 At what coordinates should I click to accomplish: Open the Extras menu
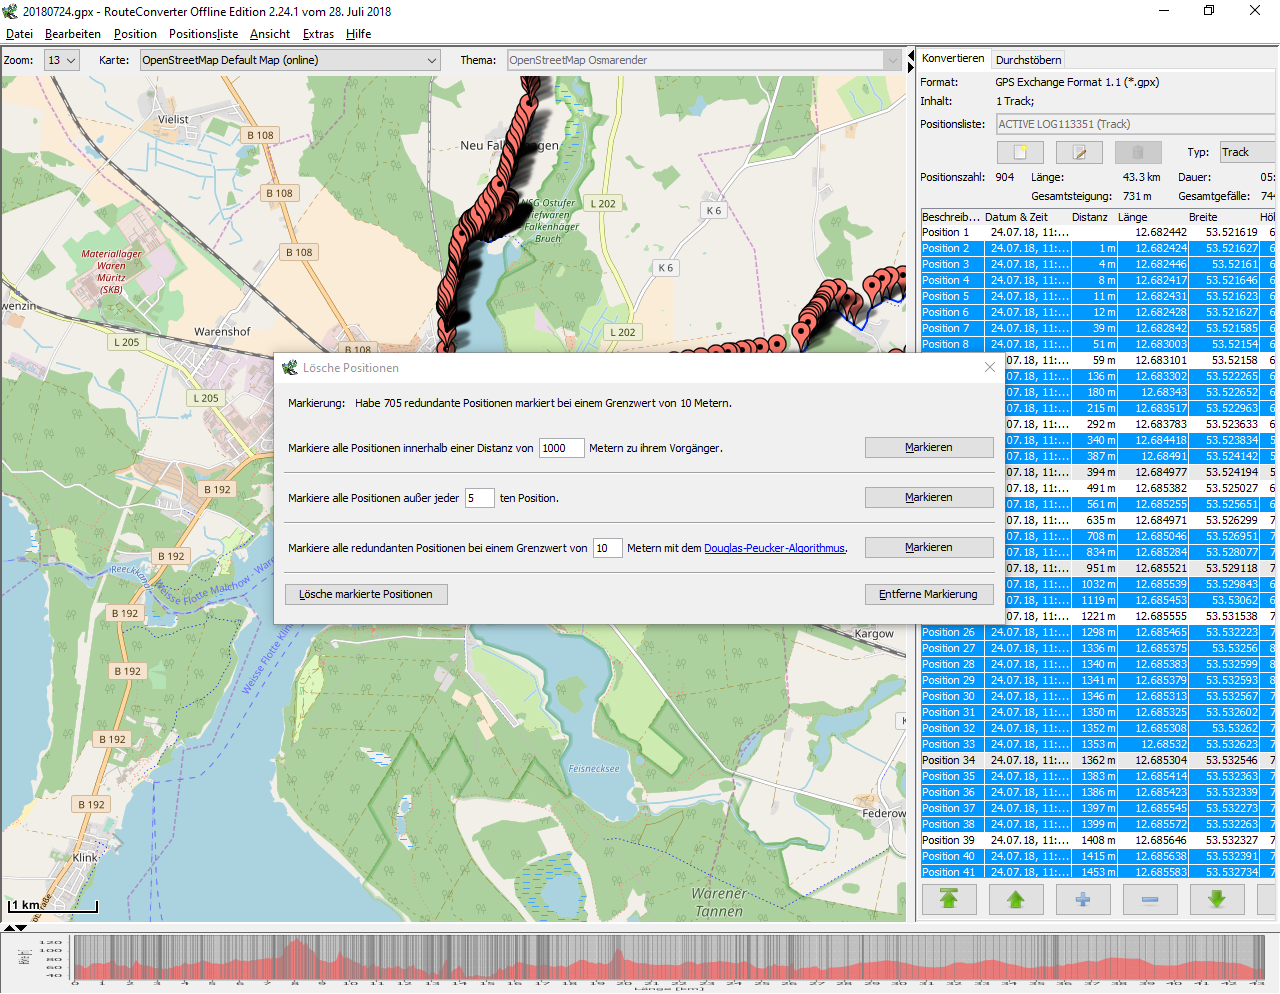pos(318,34)
